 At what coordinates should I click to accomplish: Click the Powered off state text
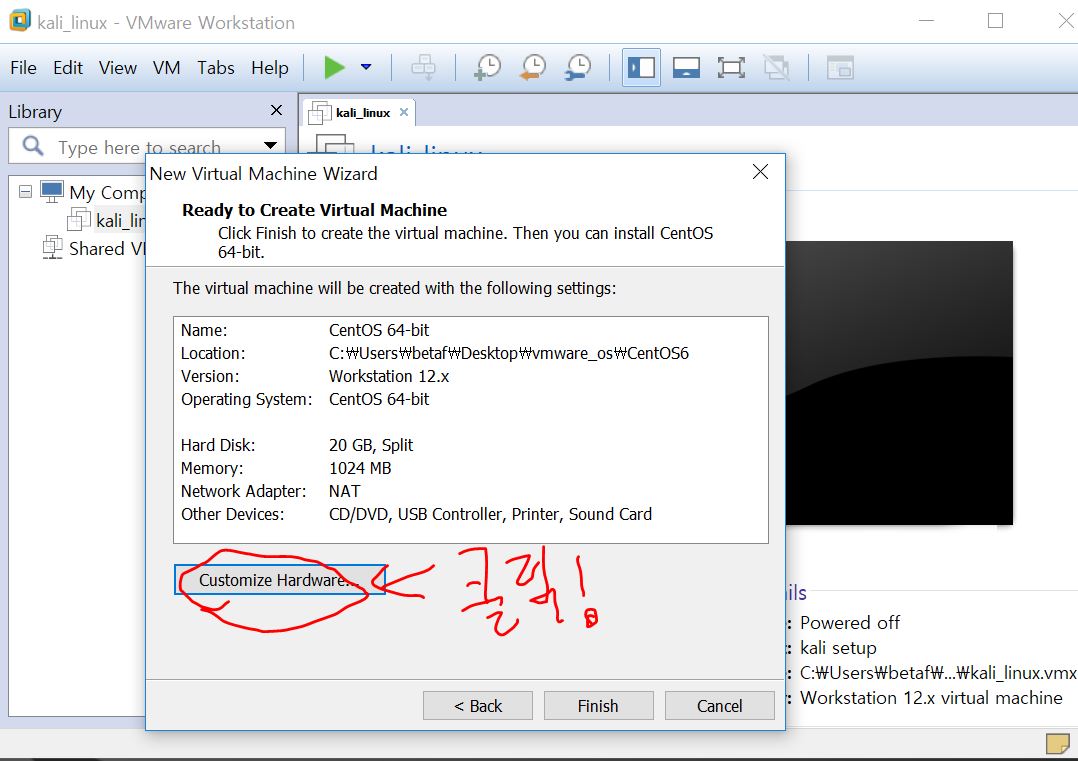click(x=850, y=623)
